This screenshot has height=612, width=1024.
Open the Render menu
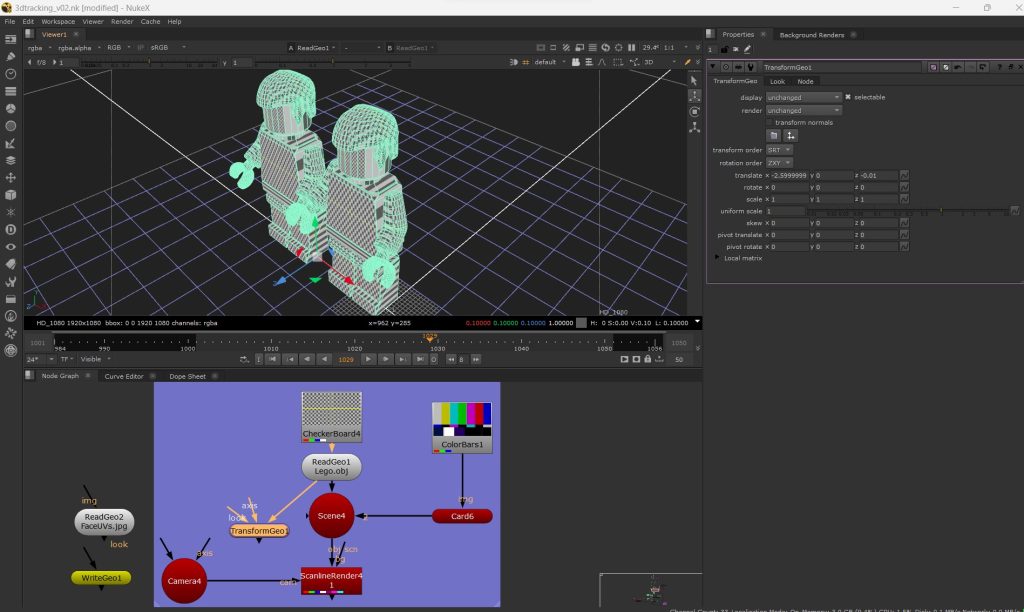point(122,22)
